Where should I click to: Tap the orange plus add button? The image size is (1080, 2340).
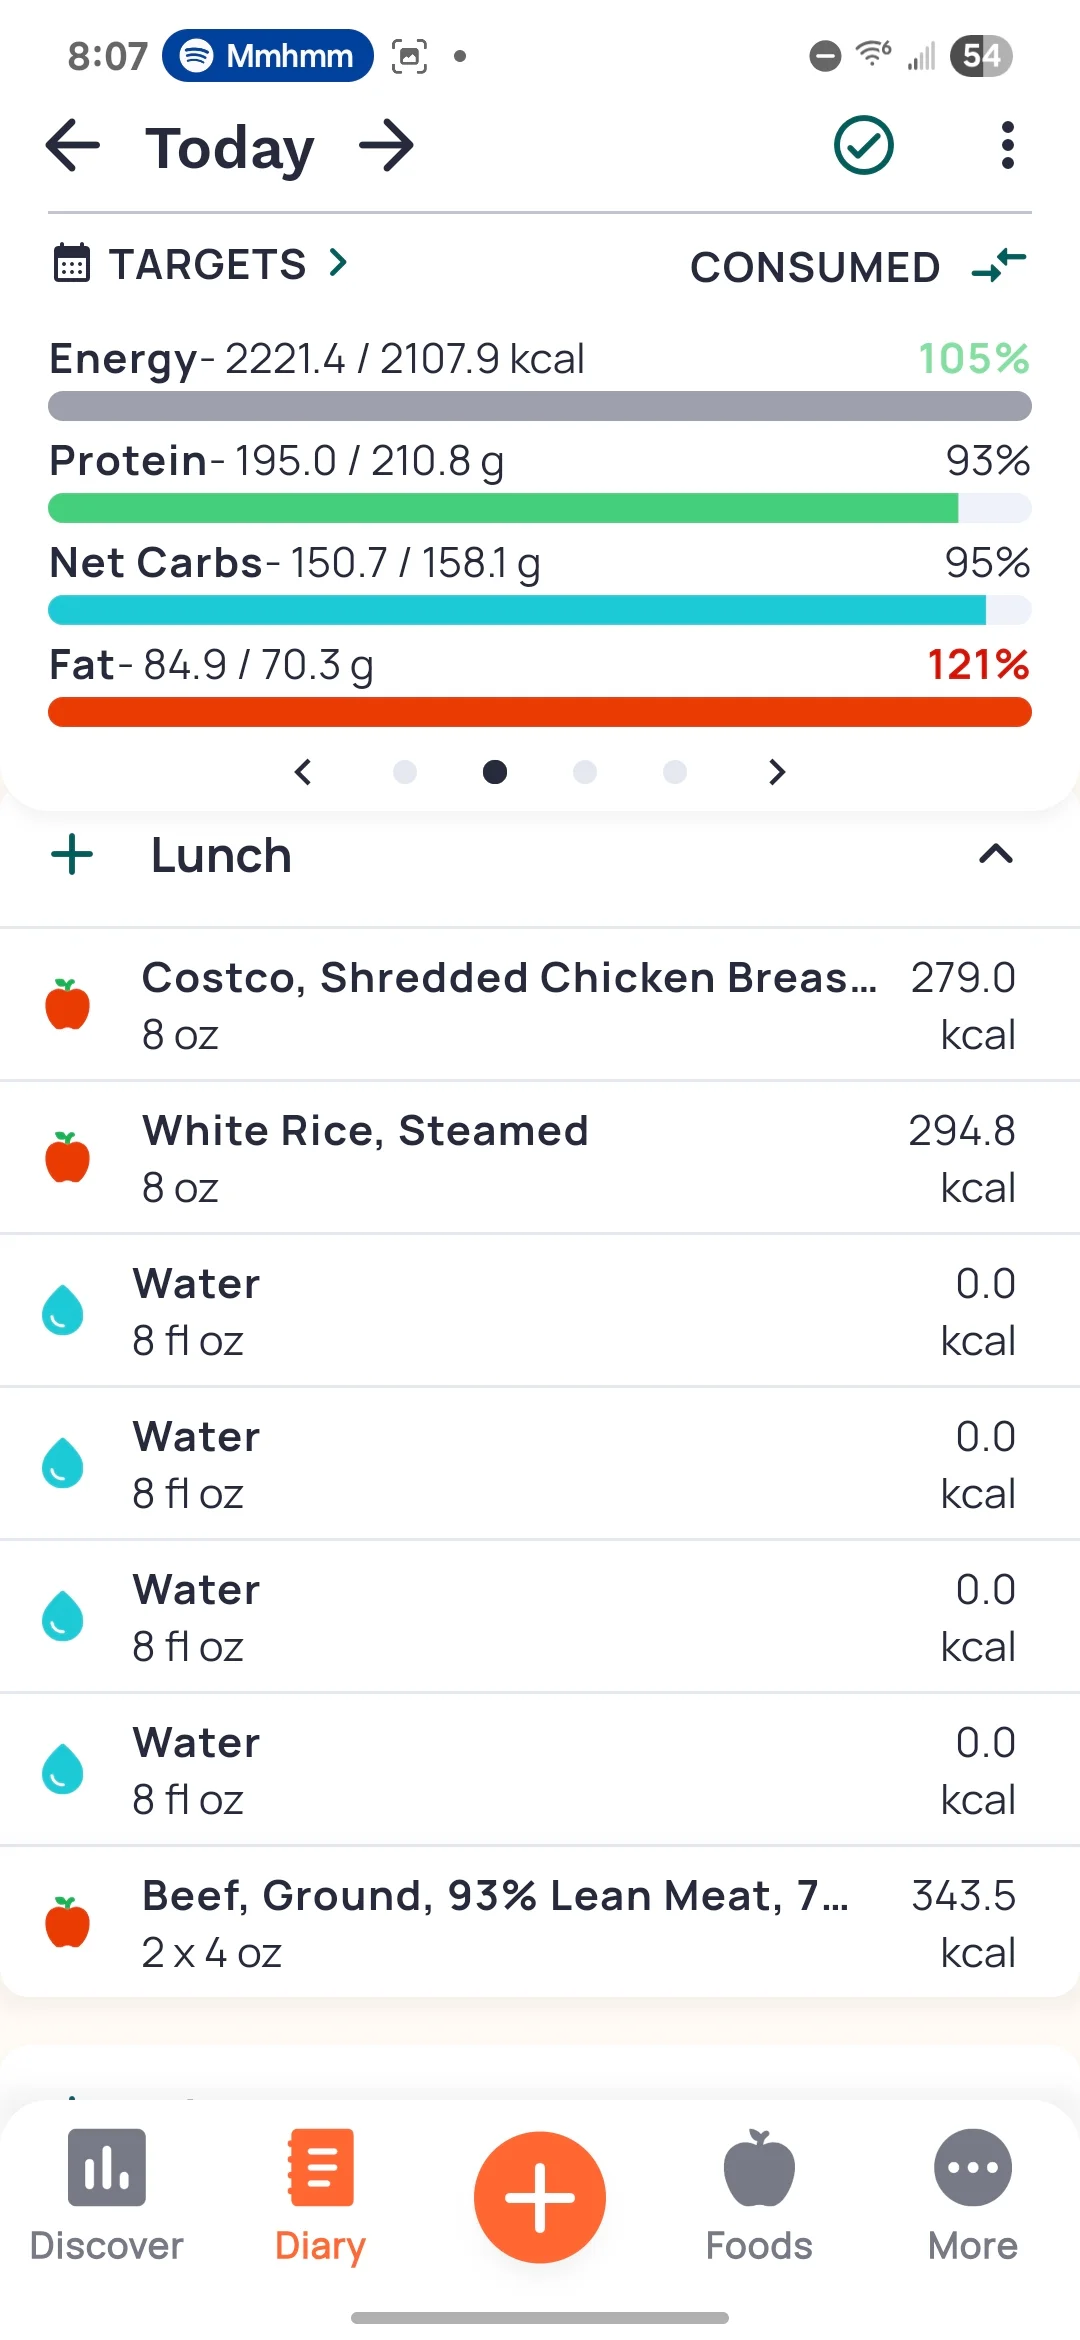(540, 2197)
